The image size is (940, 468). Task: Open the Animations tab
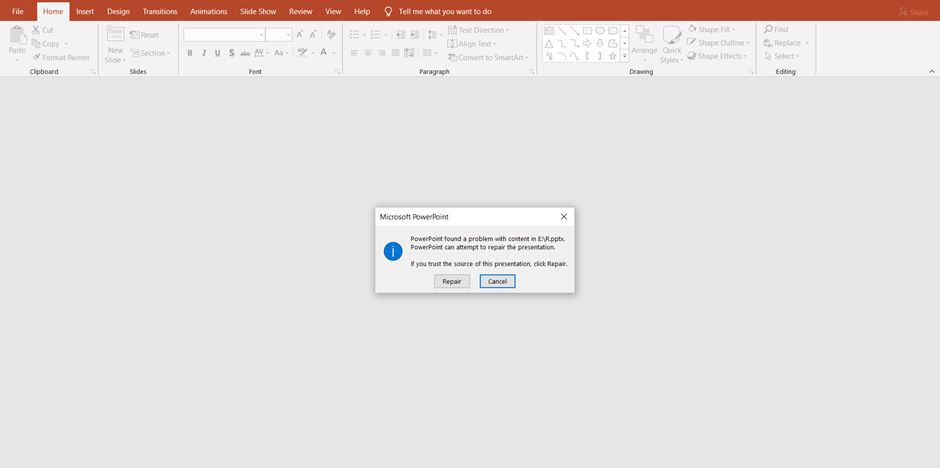[209, 11]
